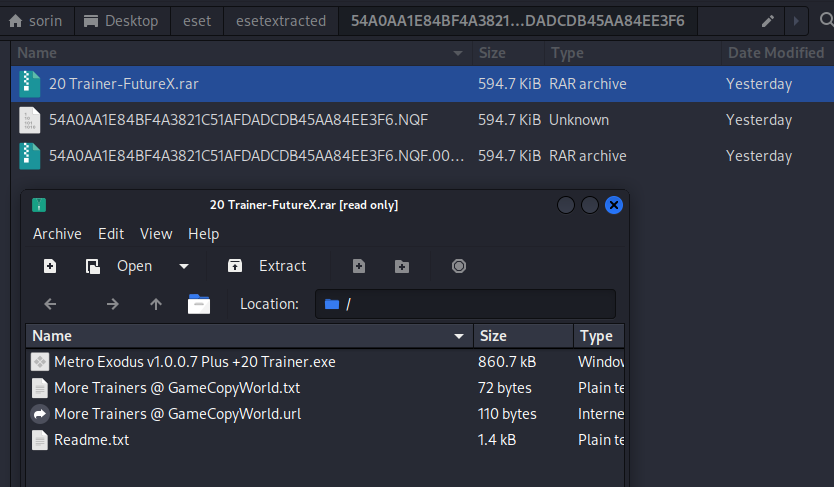
Task: Select the NQF.00… RAR archive file
Action: coord(422,156)
